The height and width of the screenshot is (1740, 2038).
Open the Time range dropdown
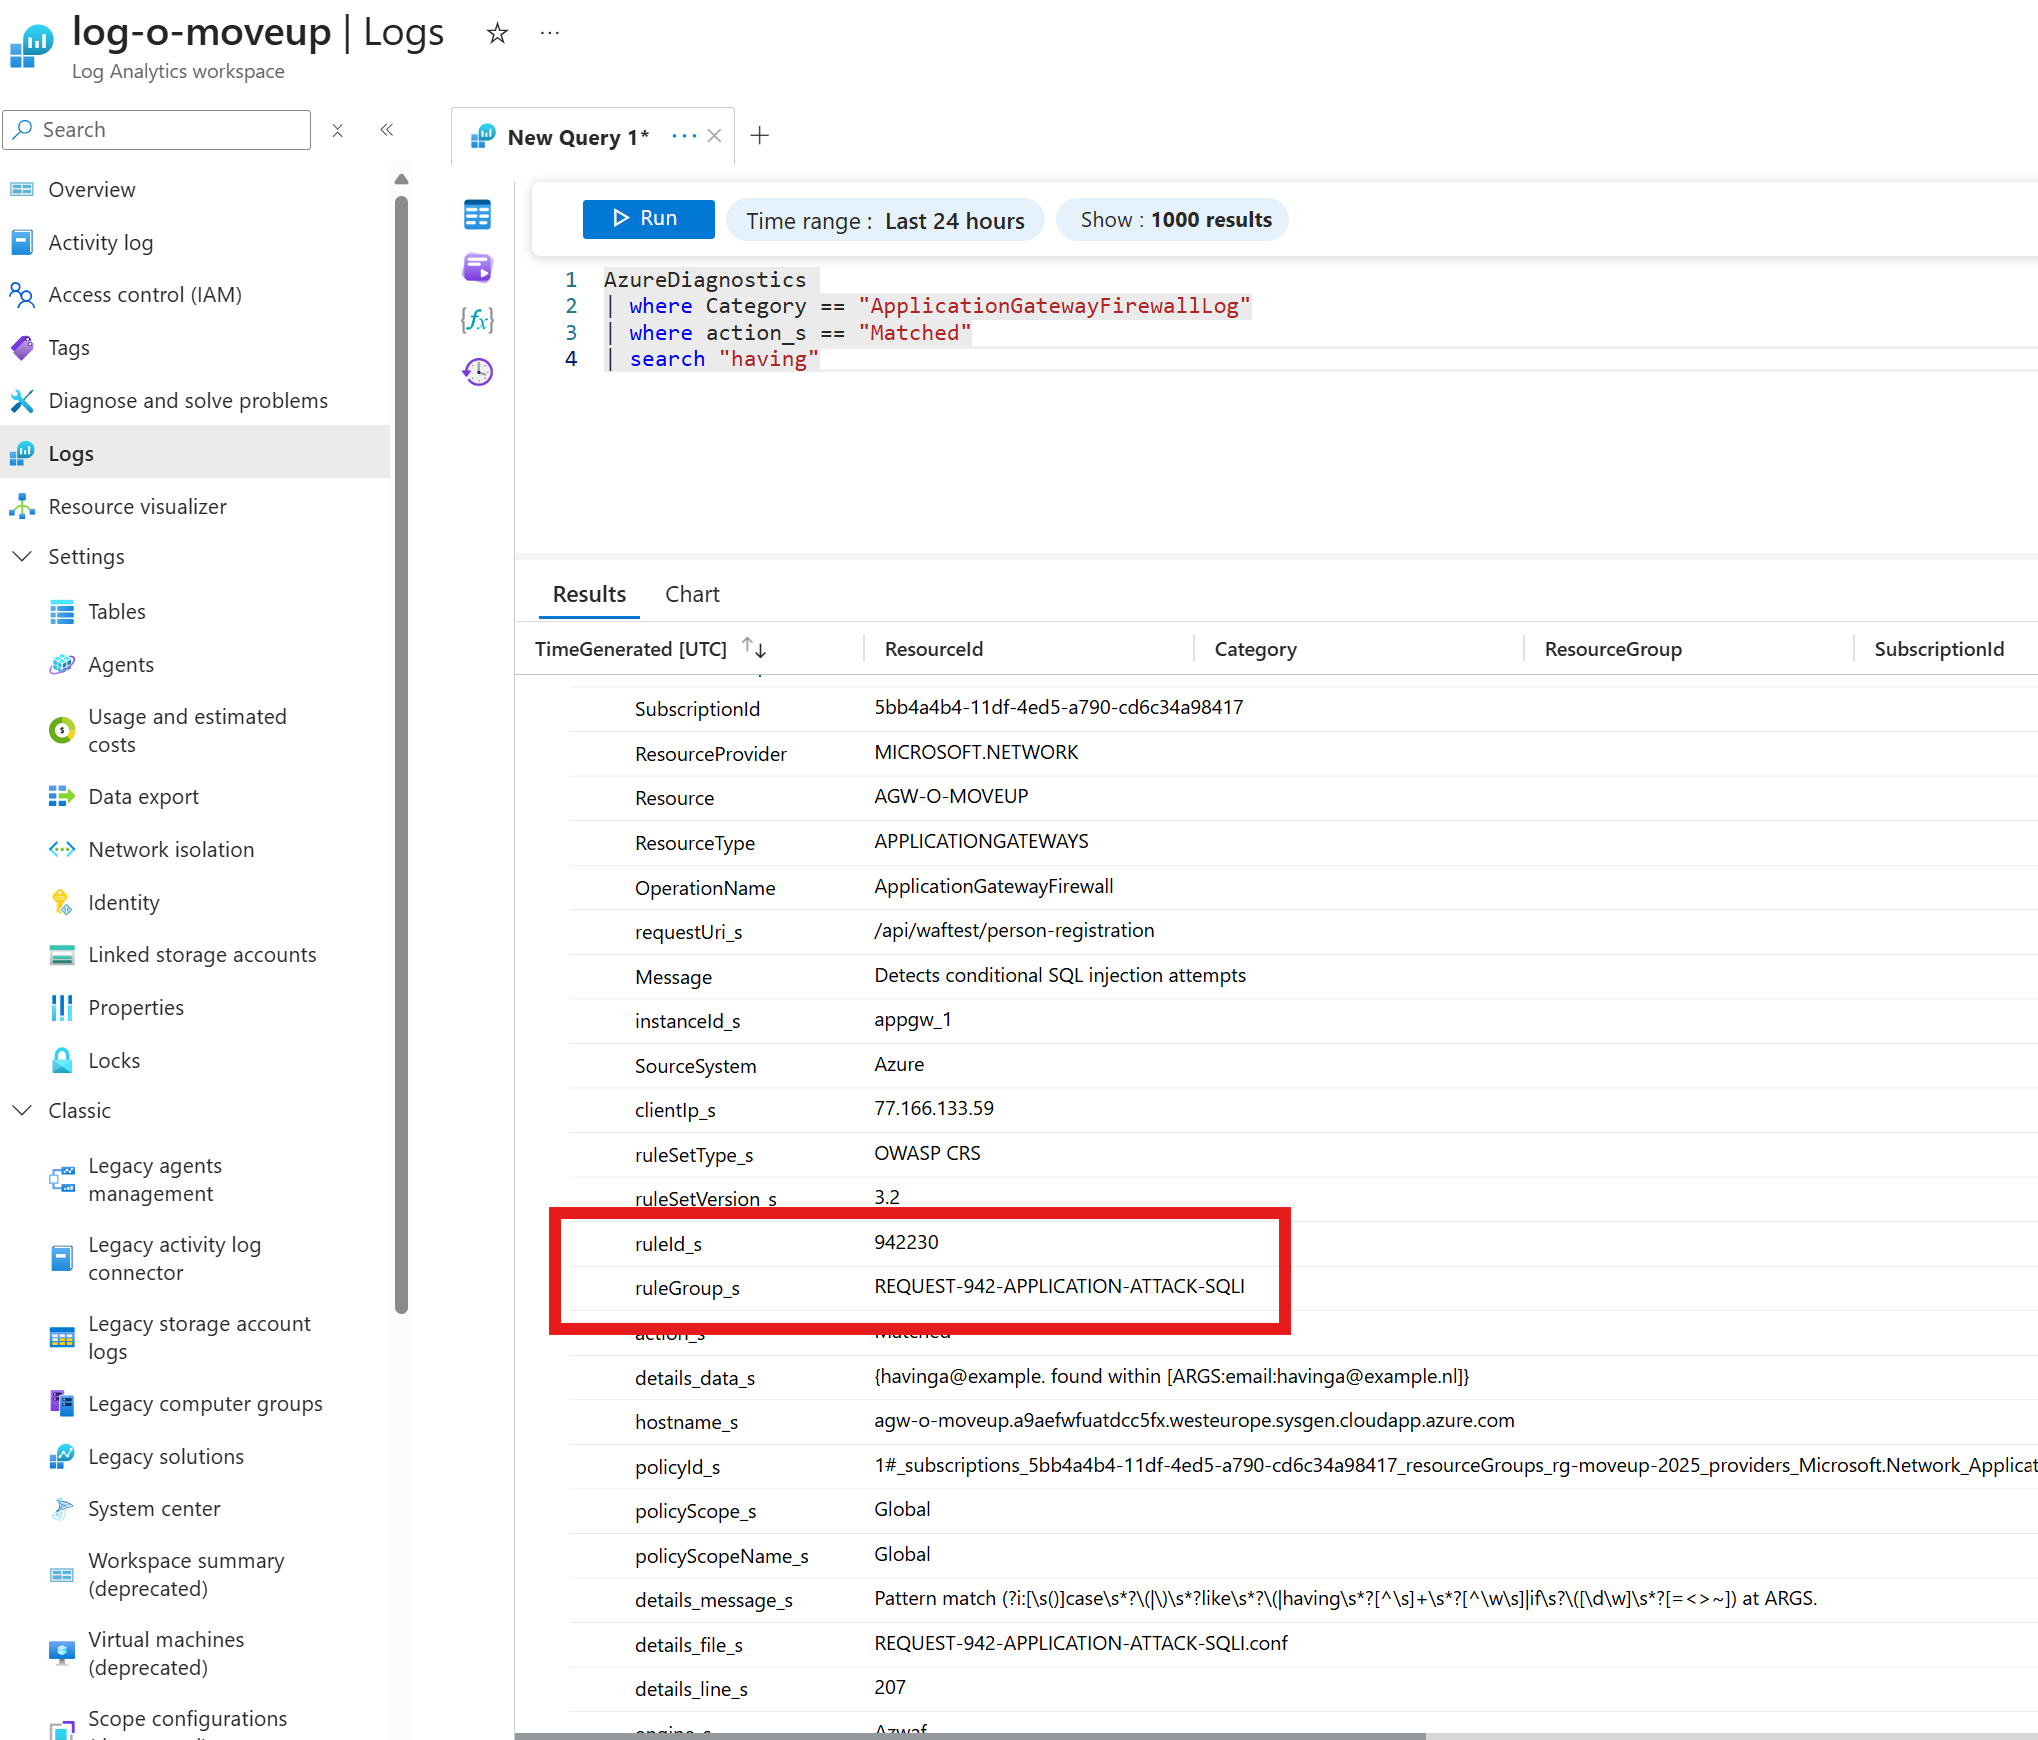(884, 220)
